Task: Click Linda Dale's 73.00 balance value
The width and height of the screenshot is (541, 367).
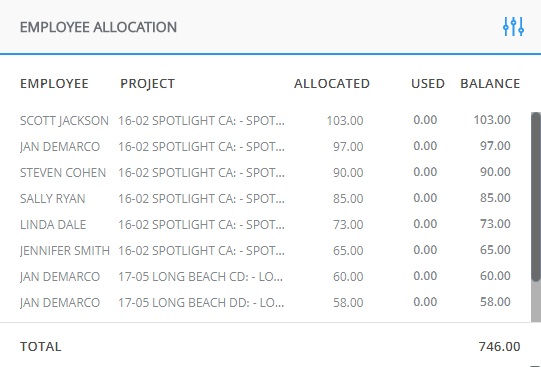Action: 495,224
